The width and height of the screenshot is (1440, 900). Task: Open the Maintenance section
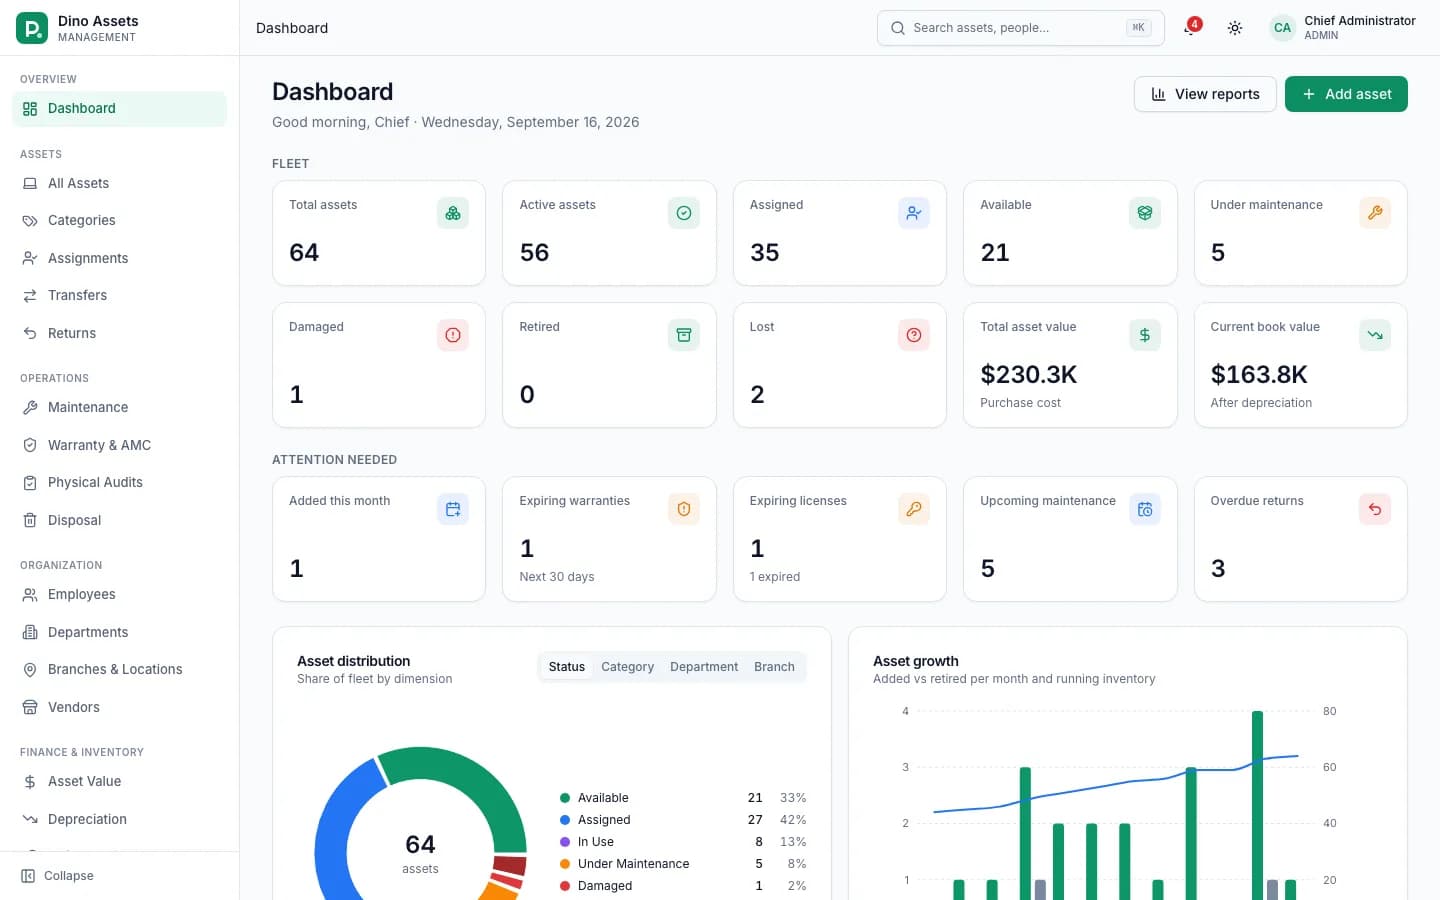119,407
